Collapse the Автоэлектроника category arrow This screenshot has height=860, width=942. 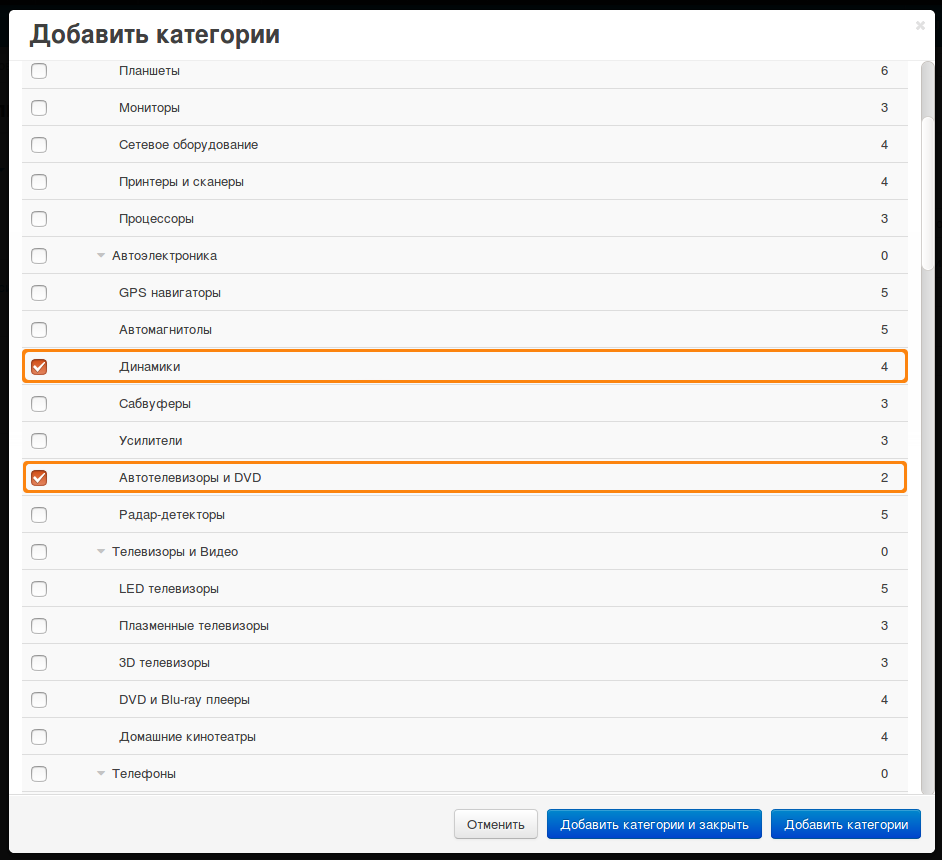[x=101, y=256]
